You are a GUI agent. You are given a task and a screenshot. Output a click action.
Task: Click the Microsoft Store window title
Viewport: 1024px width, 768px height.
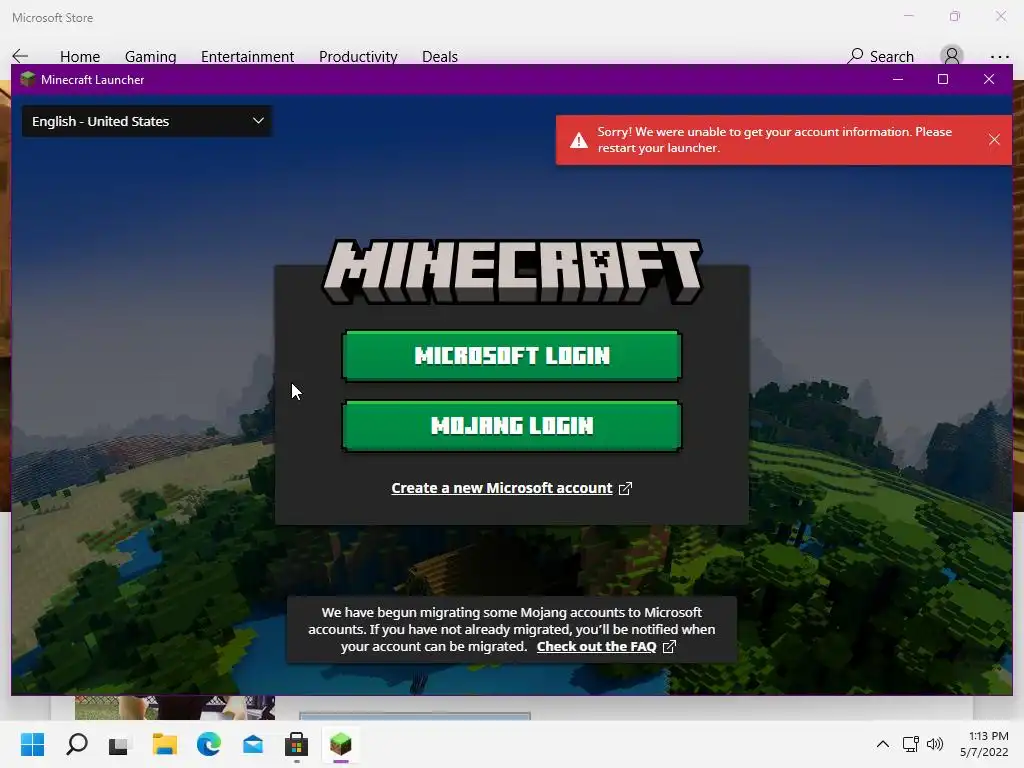pyautogui.click(x=52, y=18)
